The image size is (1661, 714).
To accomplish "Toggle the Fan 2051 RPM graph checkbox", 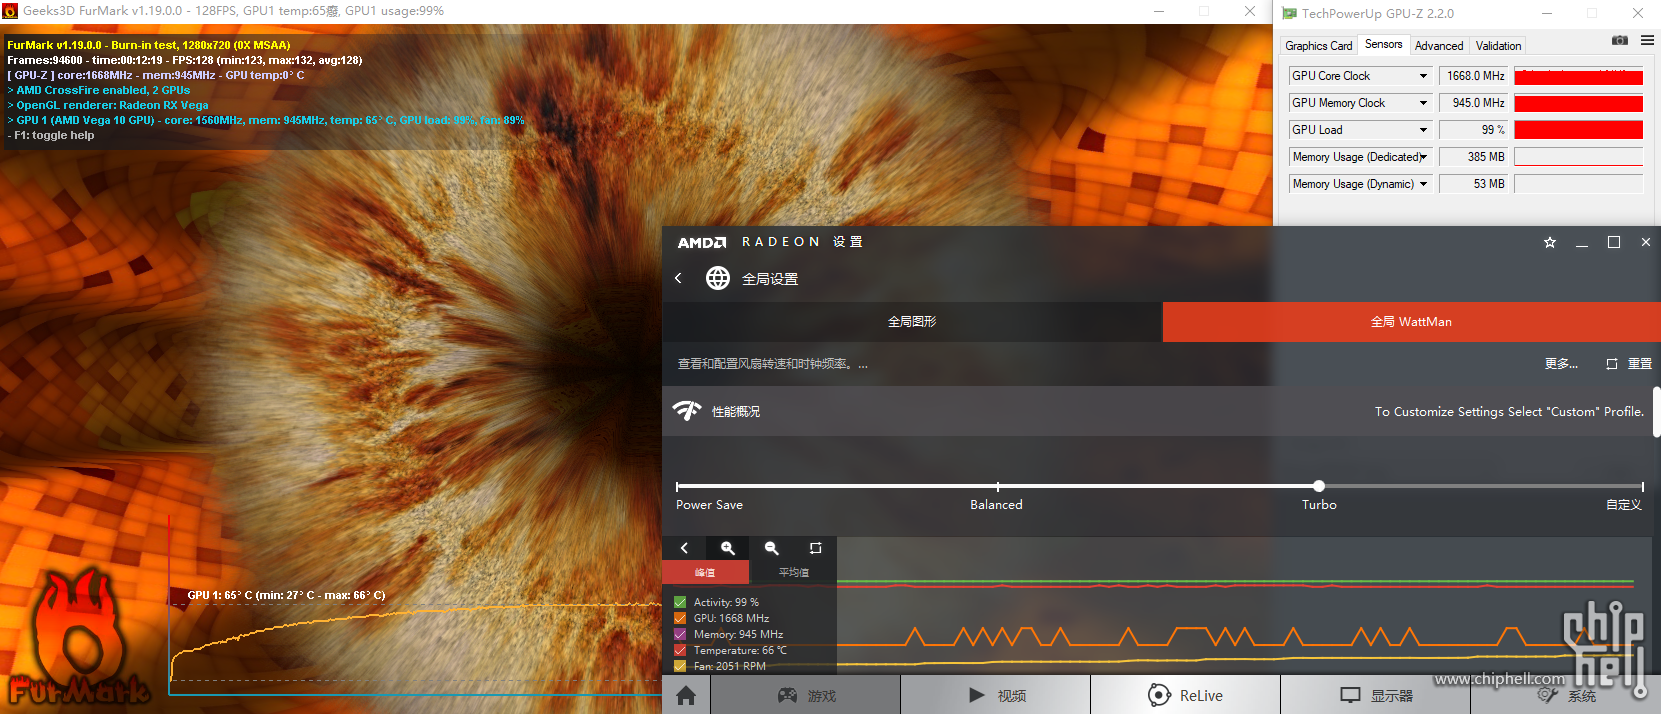I will click(x=680, y=666).
